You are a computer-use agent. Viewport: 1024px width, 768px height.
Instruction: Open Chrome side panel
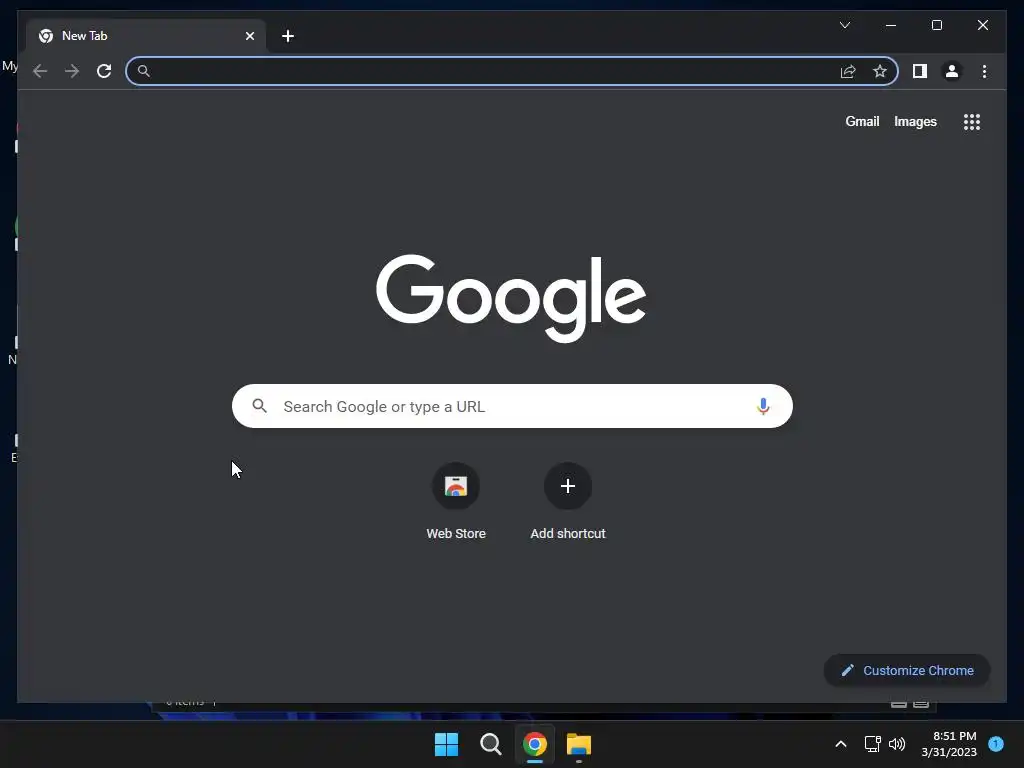pyautogui.click(x=920, y=71)
